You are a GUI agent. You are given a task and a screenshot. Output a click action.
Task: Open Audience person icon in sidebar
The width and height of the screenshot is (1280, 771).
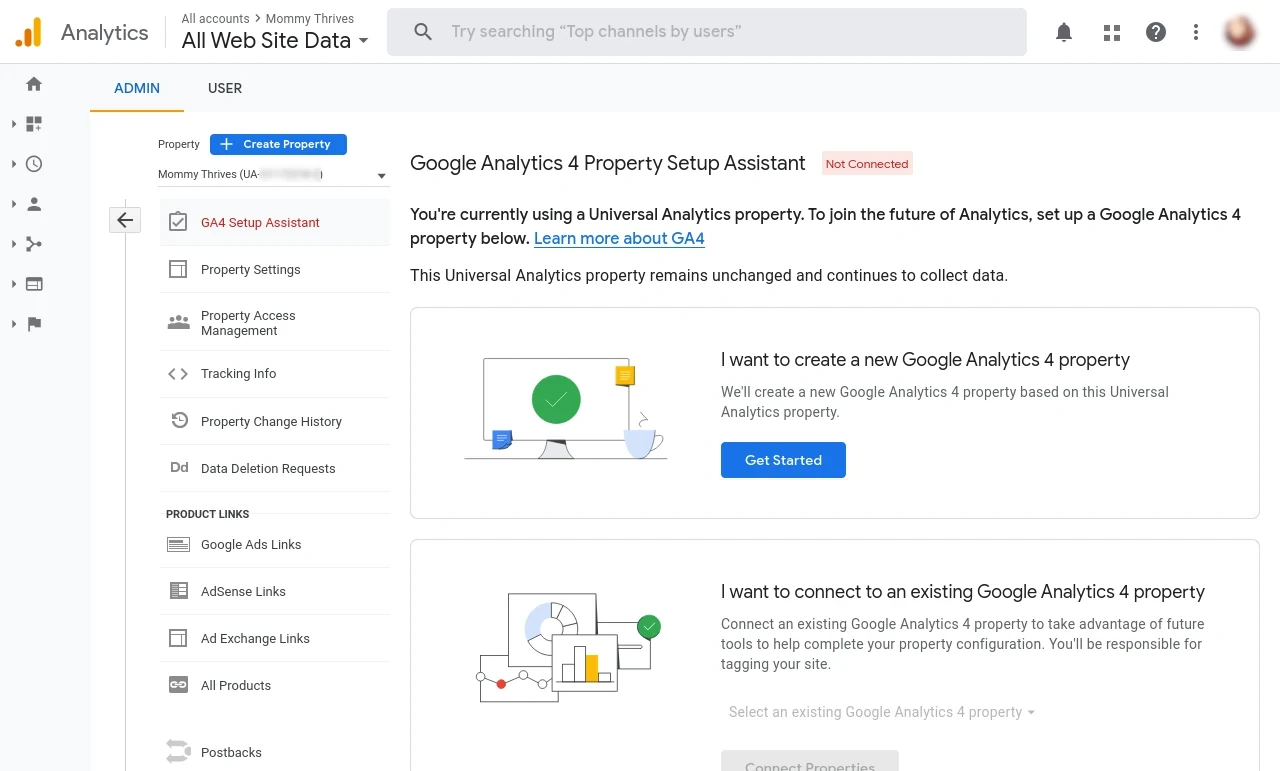34,204
